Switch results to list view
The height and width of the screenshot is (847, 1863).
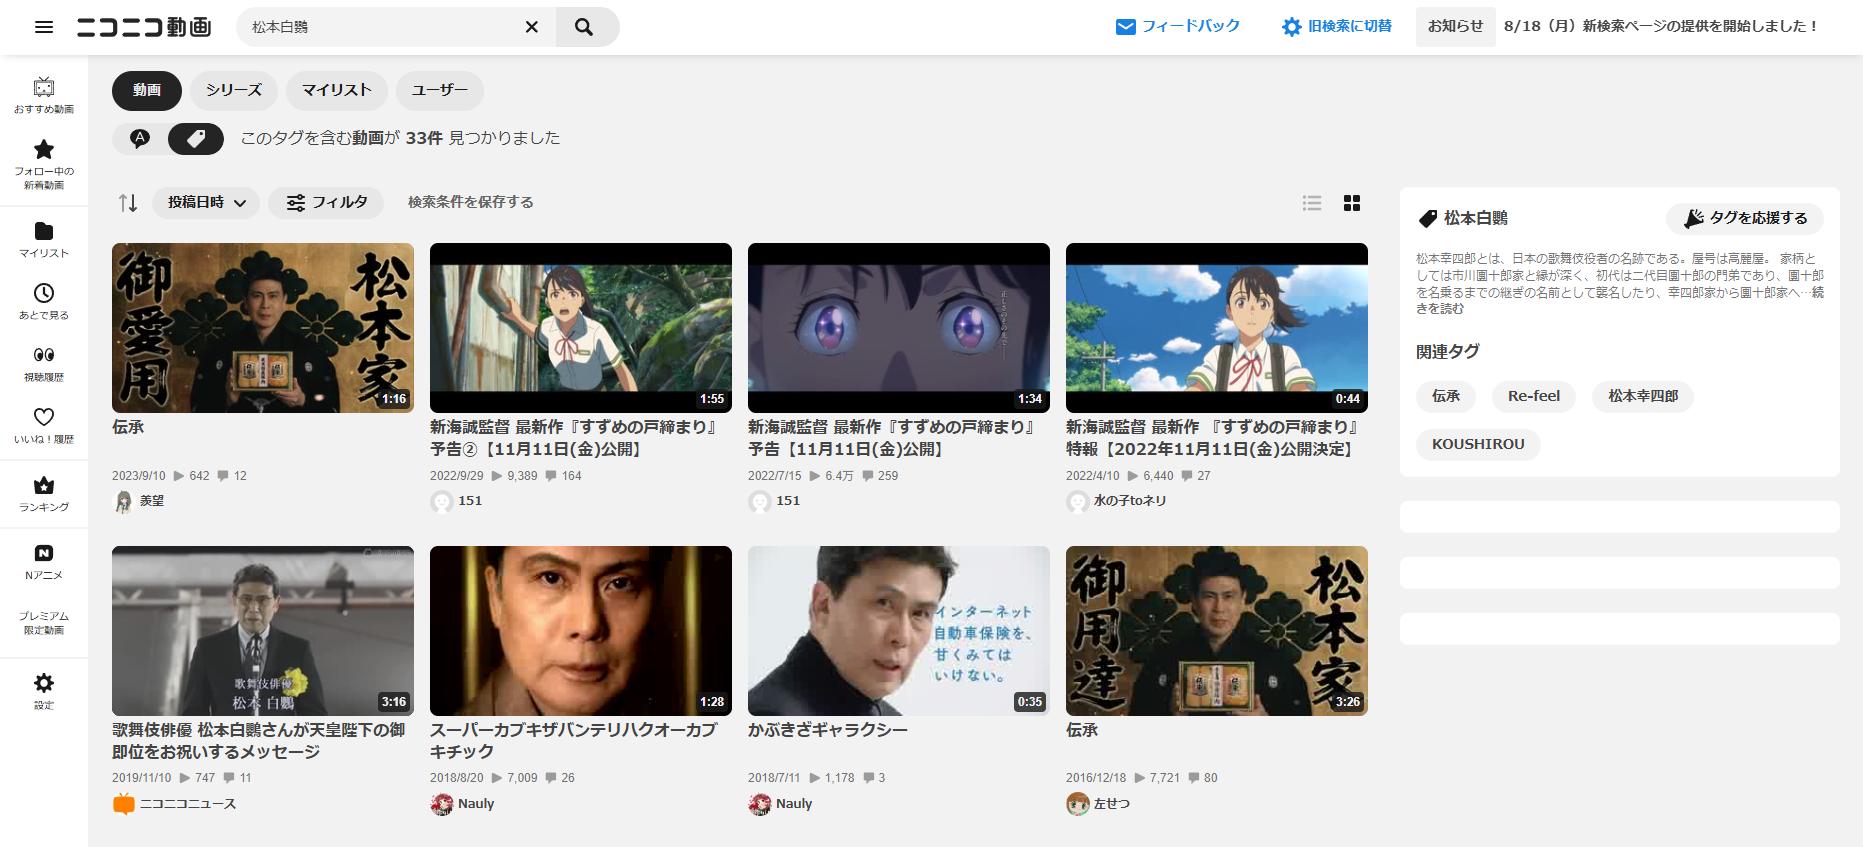coord(1312,203)
